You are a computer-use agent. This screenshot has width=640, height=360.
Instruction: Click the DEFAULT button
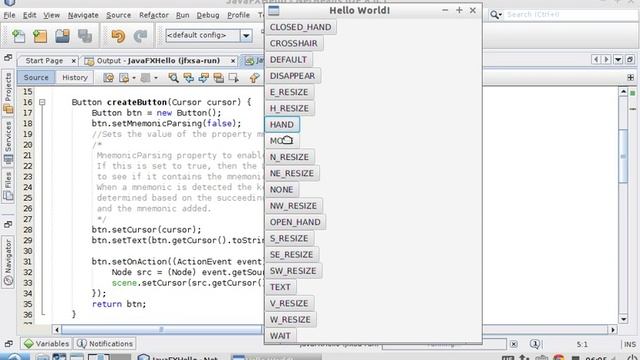pyautogui.click(x=288, y=60)
